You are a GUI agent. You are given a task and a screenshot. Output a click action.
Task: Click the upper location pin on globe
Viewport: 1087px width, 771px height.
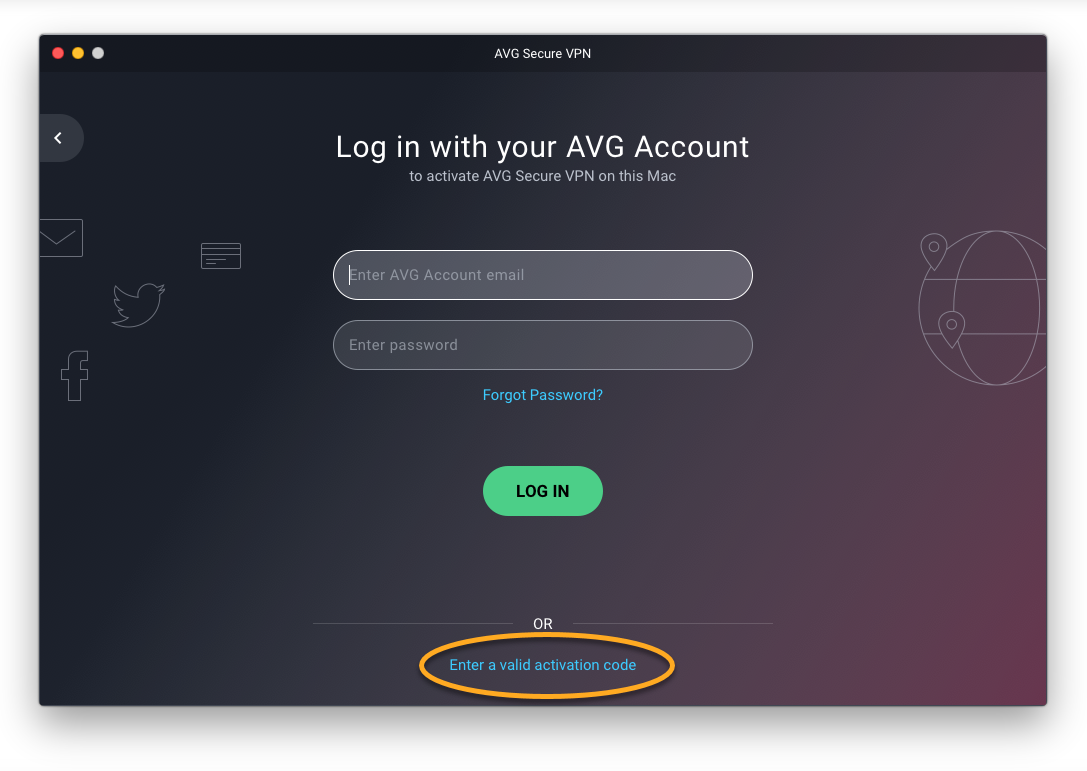(934, 251)
